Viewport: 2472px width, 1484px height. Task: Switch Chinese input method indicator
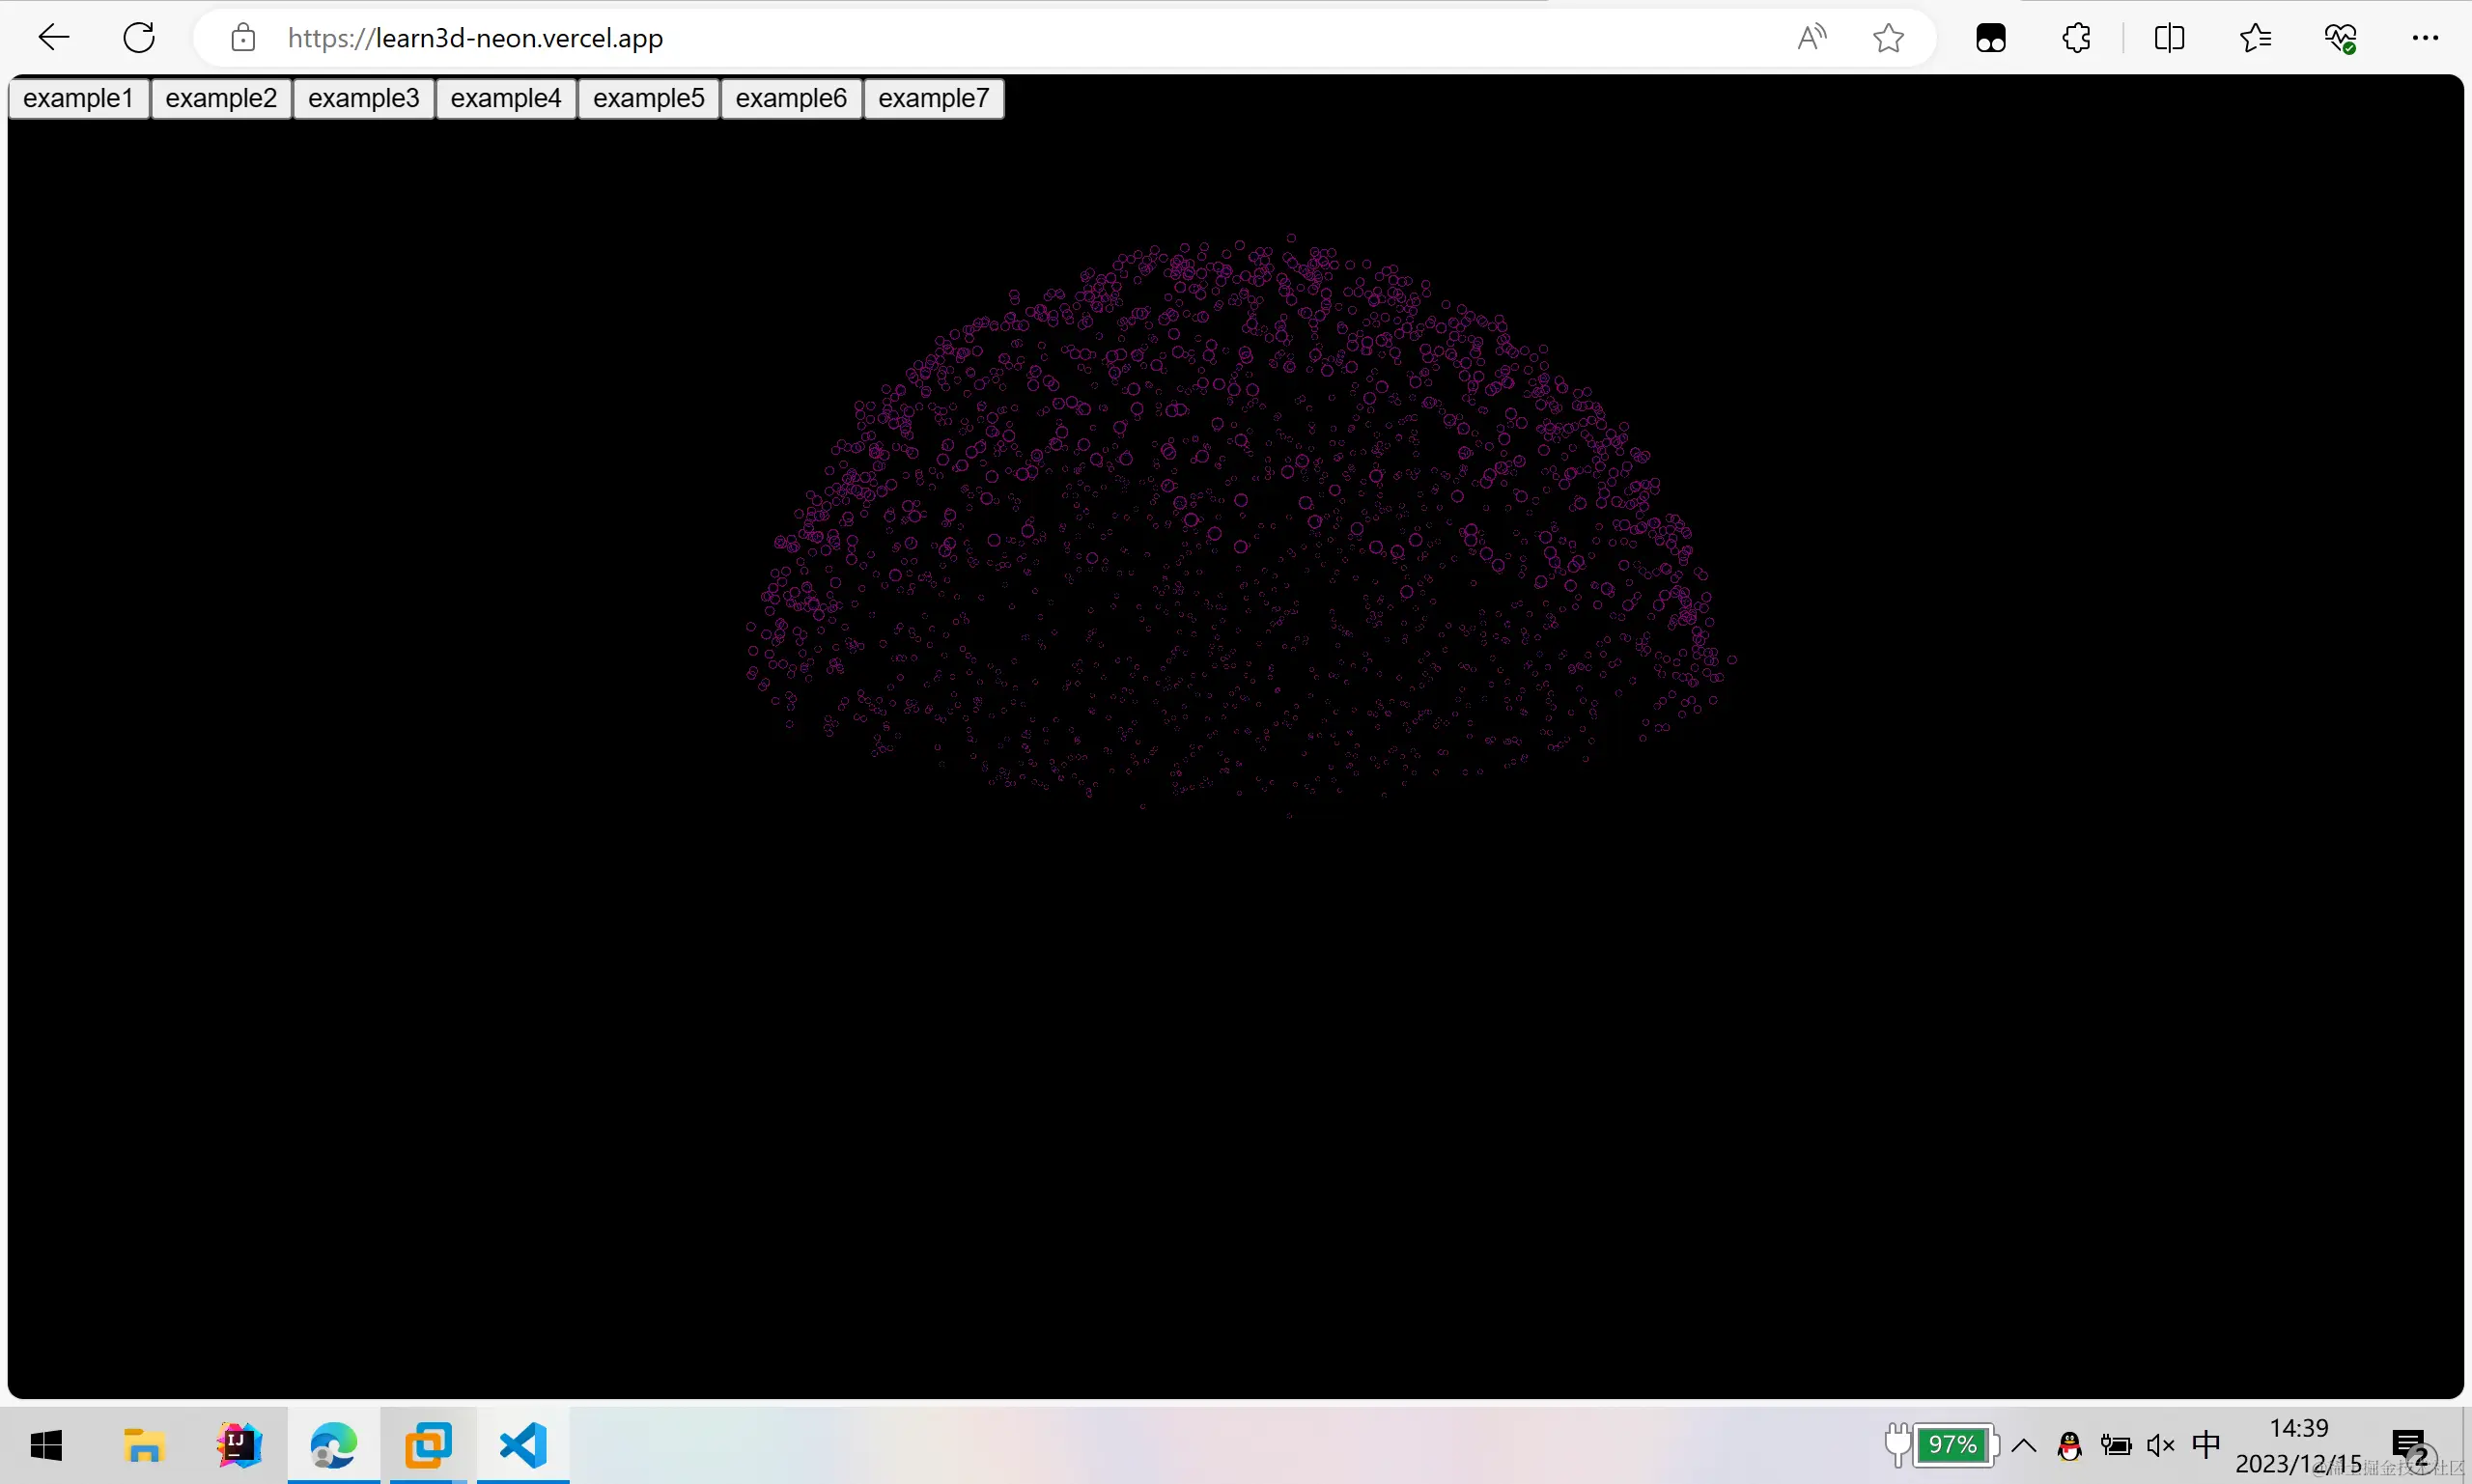pyautogui.click(x=2205, y=1445)
